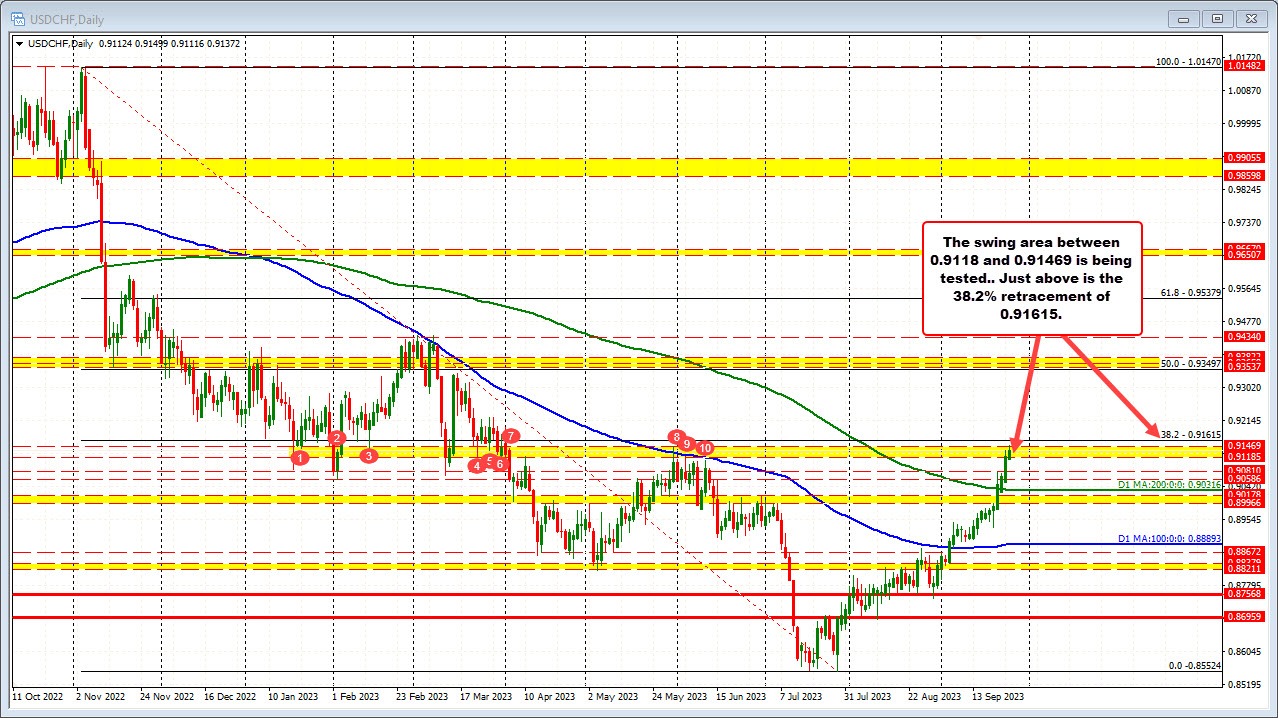Select the D1 MA:200 moving average label

point(1170,485)
